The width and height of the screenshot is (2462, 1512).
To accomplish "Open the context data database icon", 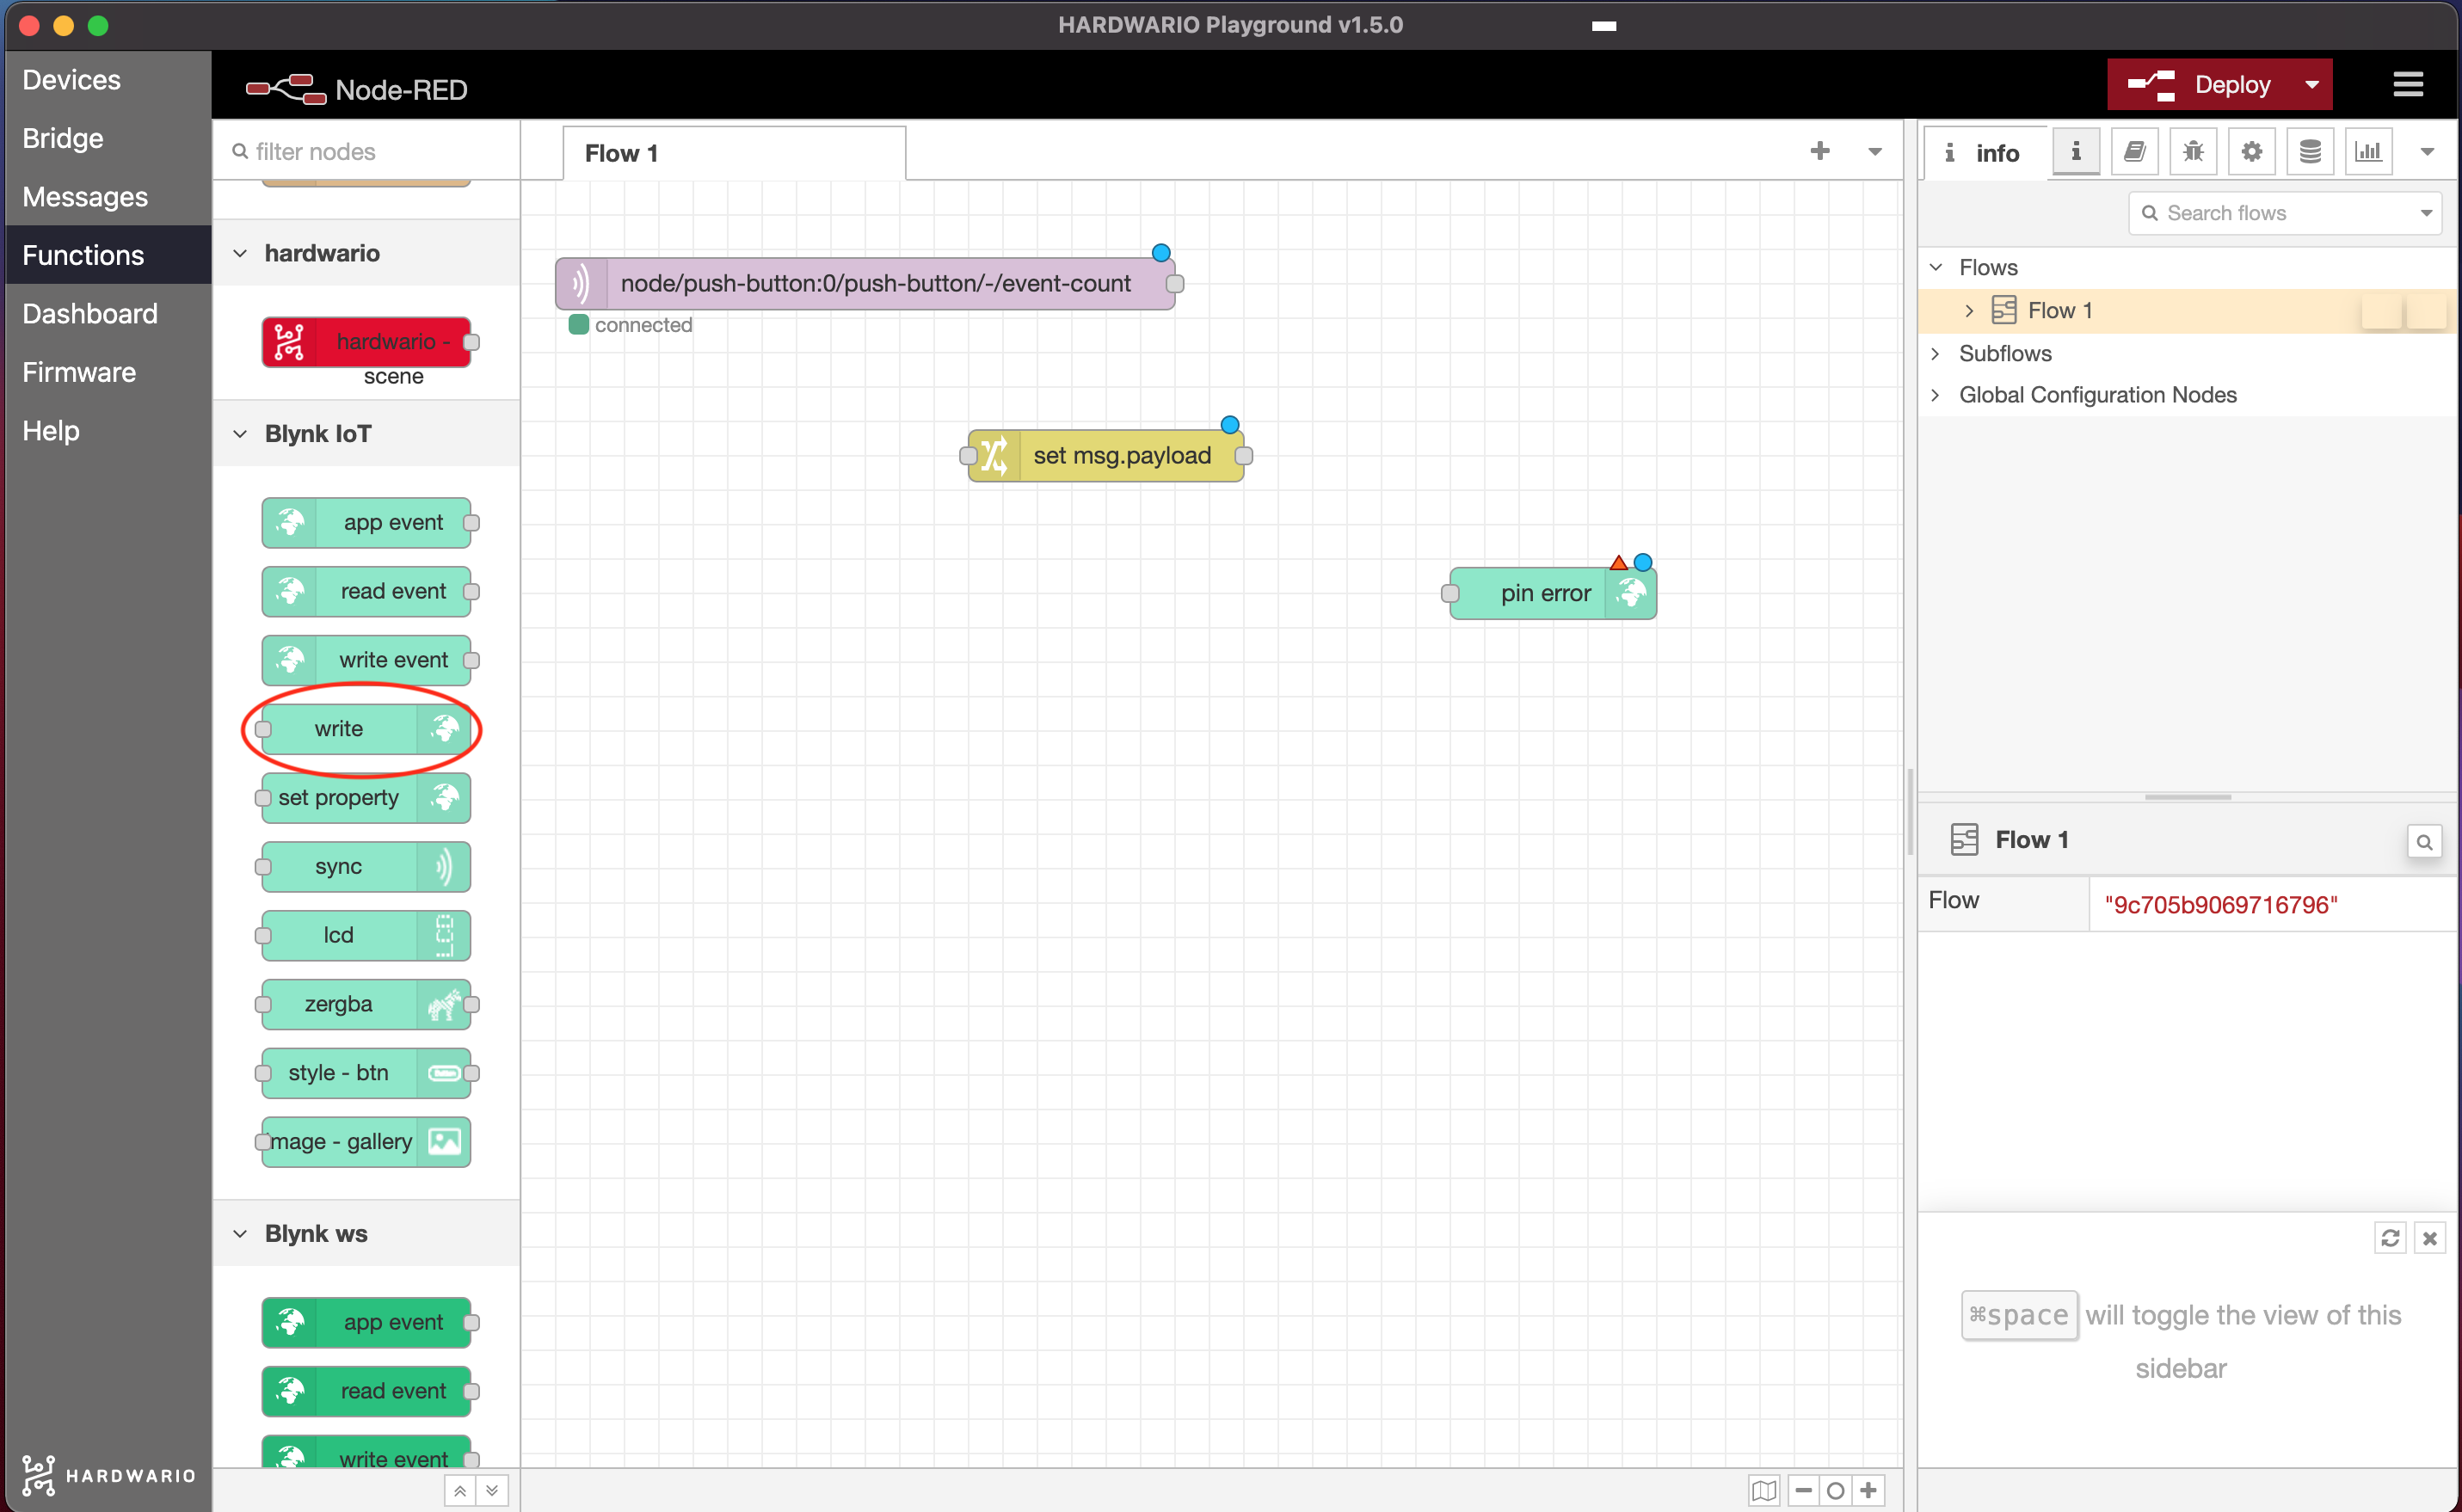I will (x=2310, y=152).
